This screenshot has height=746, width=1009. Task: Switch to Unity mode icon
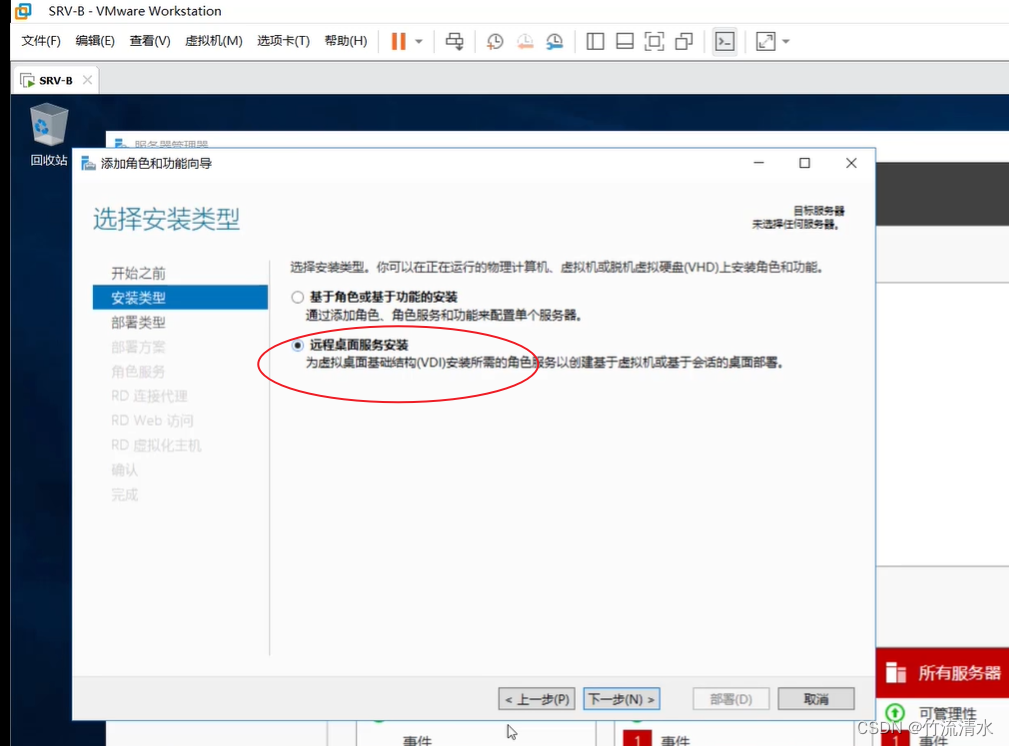coord(684,41)
